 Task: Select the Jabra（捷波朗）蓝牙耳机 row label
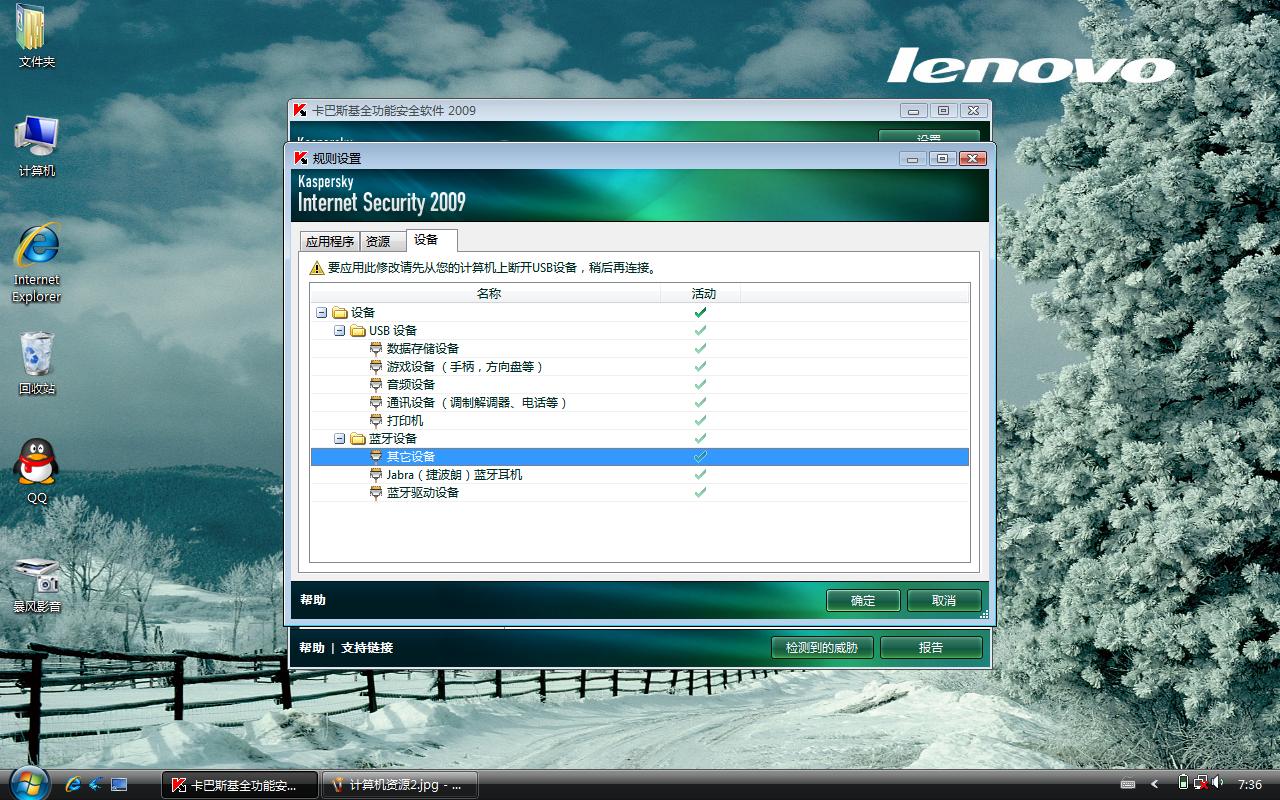454,475
